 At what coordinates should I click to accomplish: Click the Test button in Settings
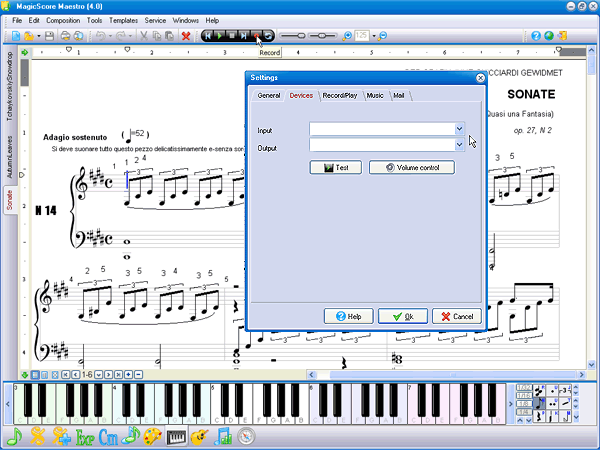[x=336, y=168]
